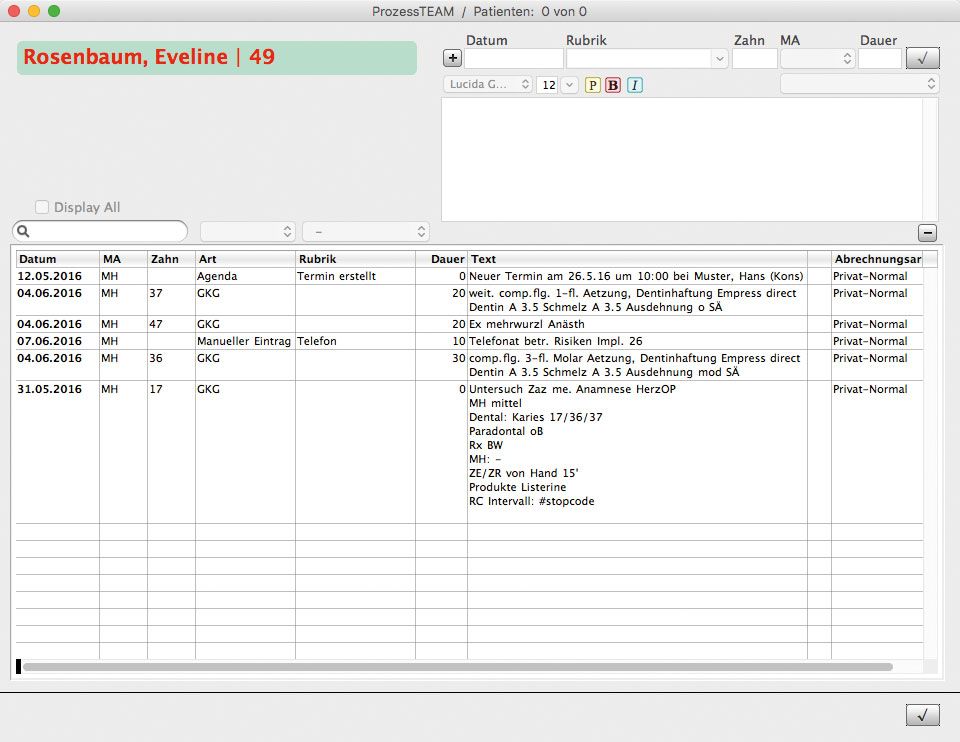
Task: Open the MA employee dropdown
Action: tap(817, 59)
